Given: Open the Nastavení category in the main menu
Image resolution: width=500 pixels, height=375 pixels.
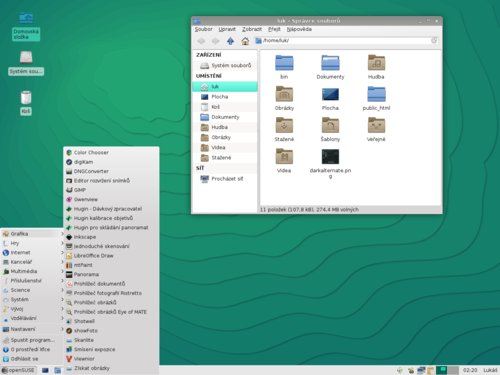Looking at the screenshot, I should tap(32, 329).
